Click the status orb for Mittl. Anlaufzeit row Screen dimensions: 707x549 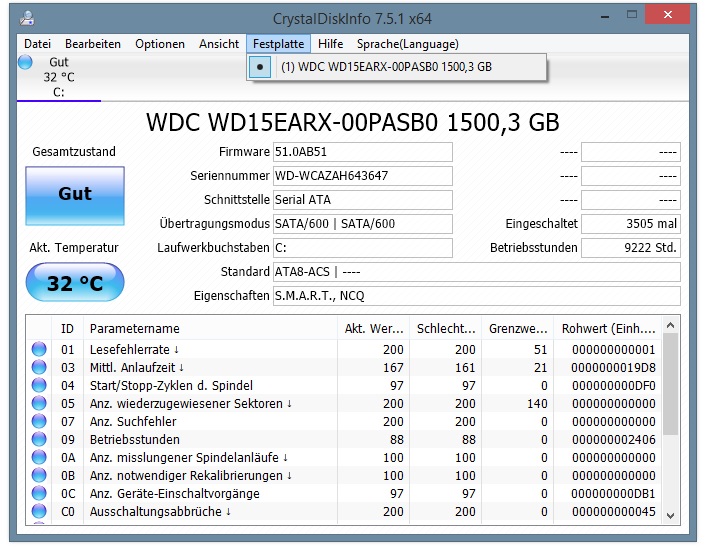[x=39, y=367]
